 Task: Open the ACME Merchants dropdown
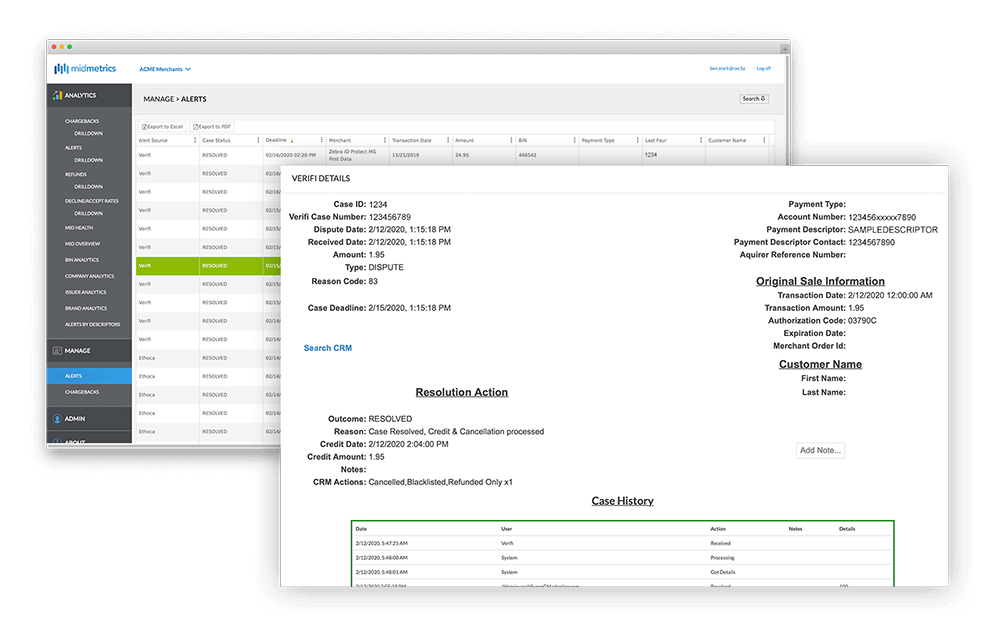[165, 69]
